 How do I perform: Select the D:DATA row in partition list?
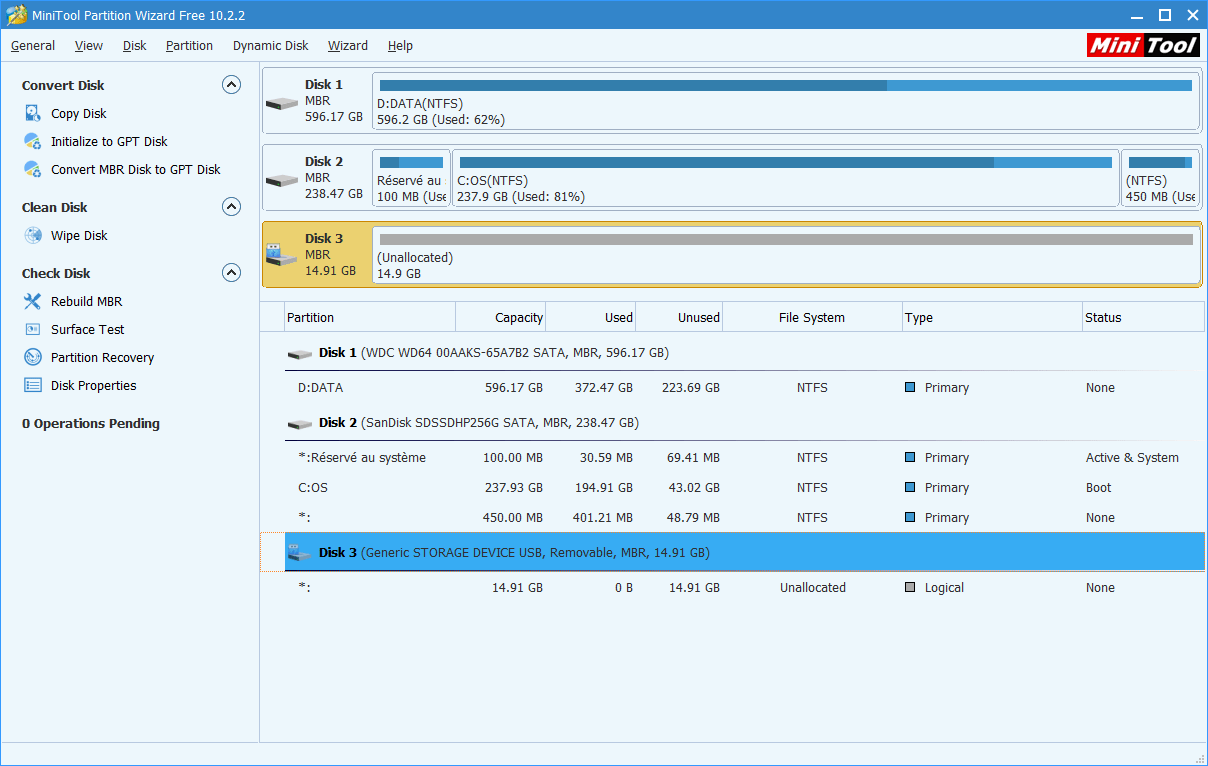(x=744, y=387)
